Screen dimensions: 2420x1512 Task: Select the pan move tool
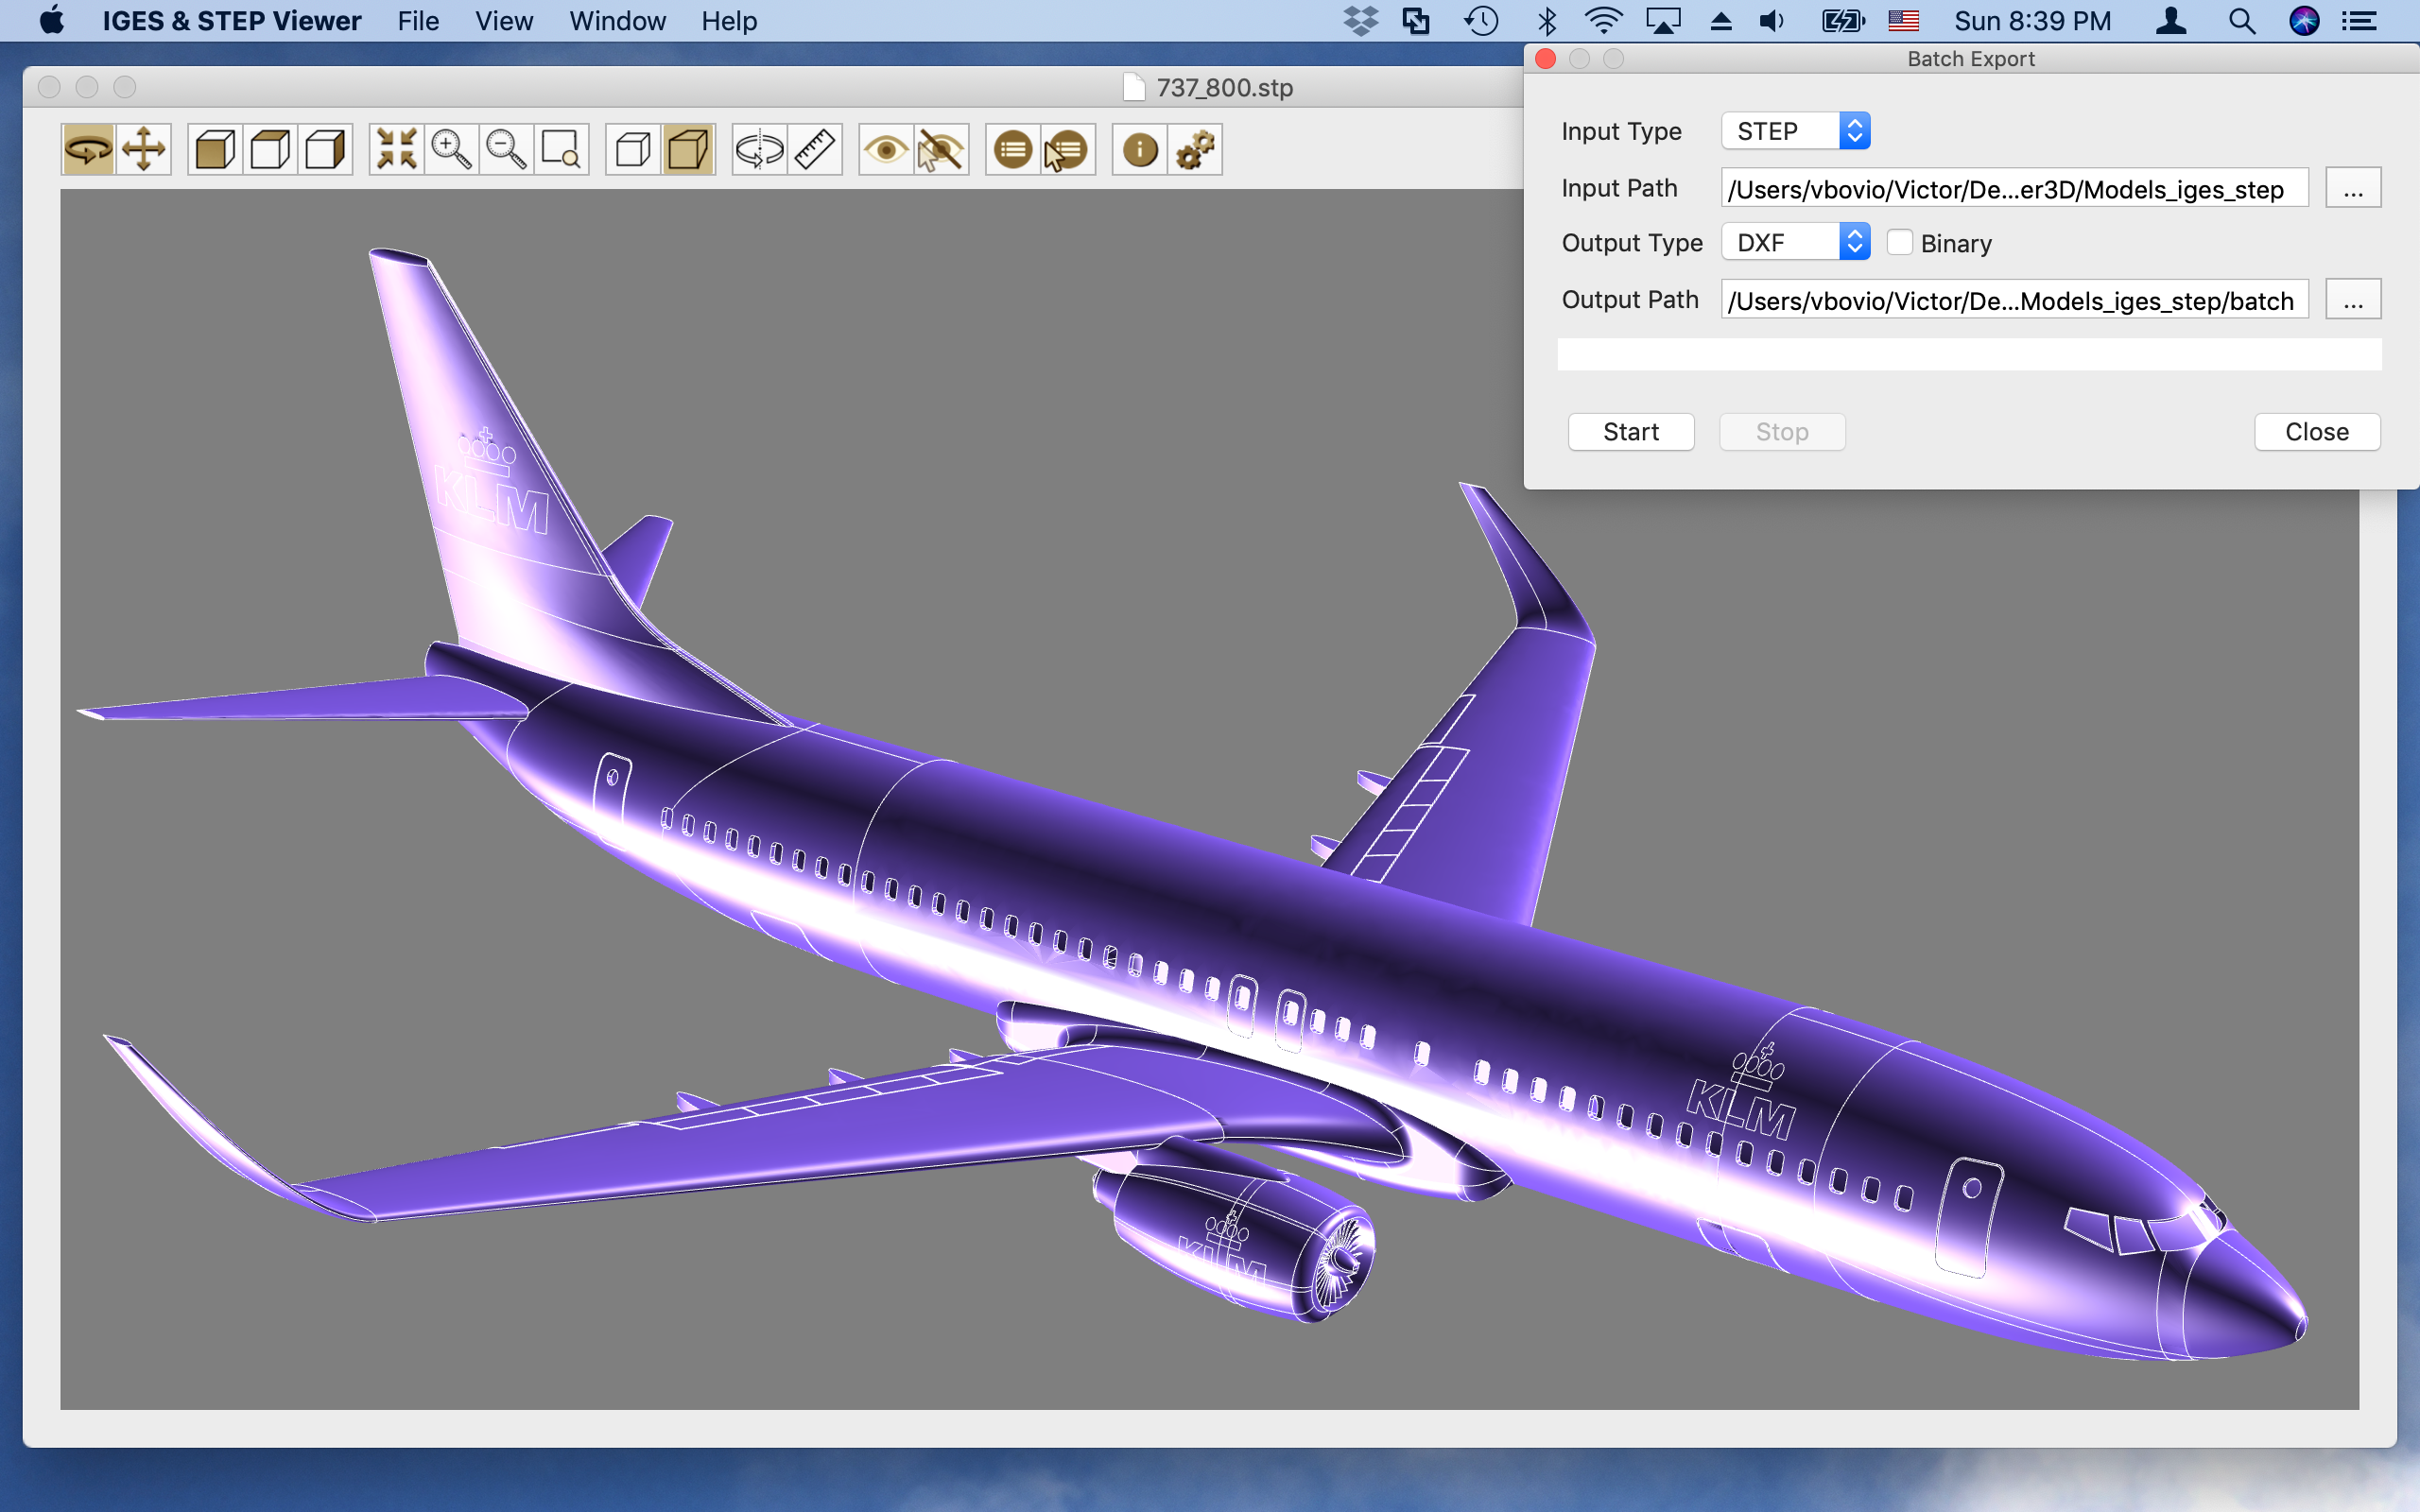[x=143, y=150]
